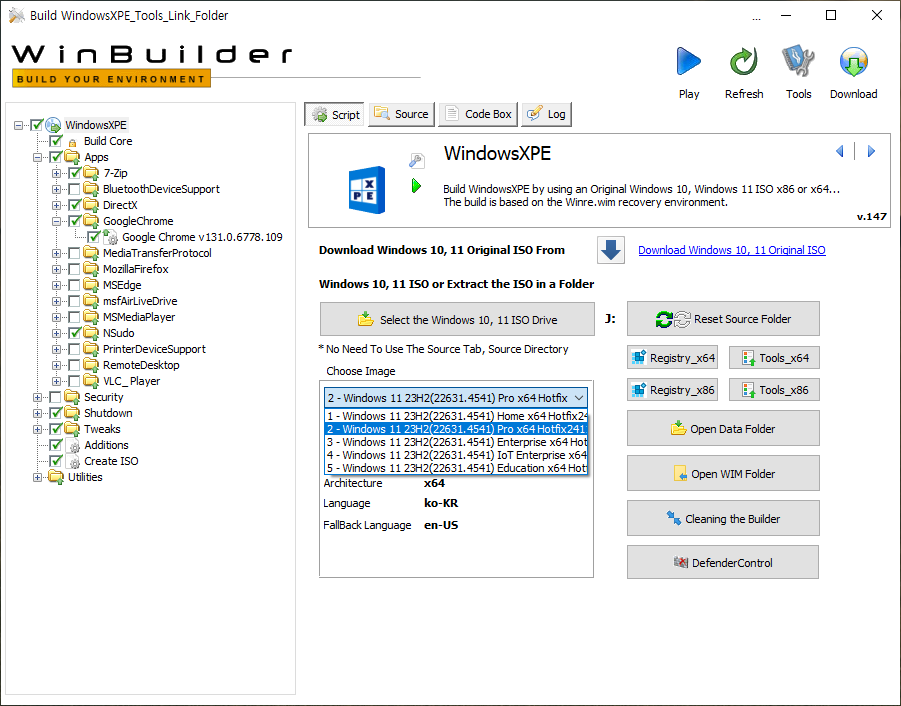The image size is (901, 706).
Task: Enable the MozillaFirefox checkbox
Action: click(74, 269)
